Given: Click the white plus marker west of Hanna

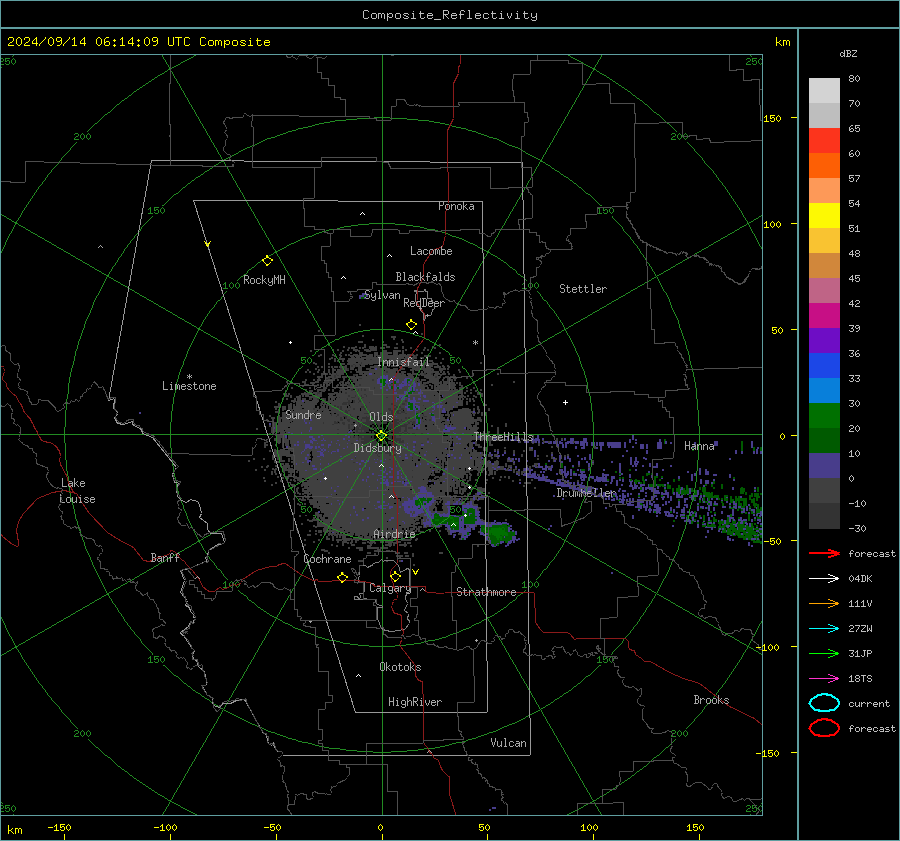Looking at the screenshot, I should coord(565,402).
